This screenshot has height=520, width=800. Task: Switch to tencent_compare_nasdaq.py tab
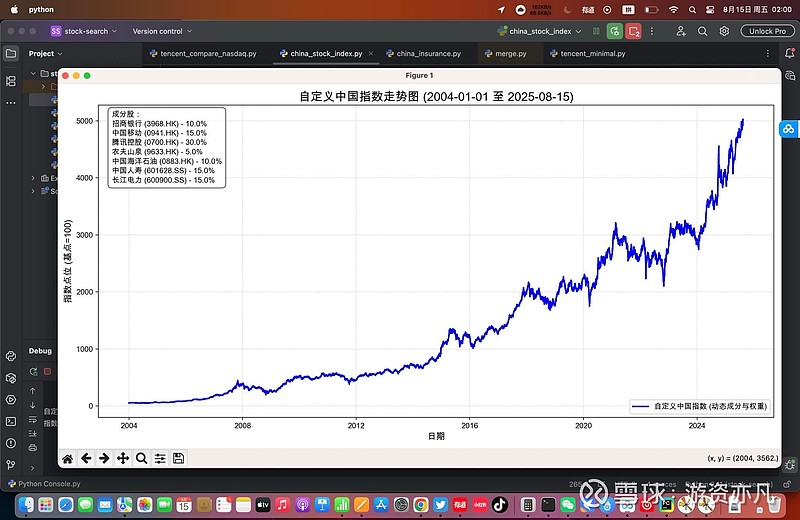click(x=203, y=54)
